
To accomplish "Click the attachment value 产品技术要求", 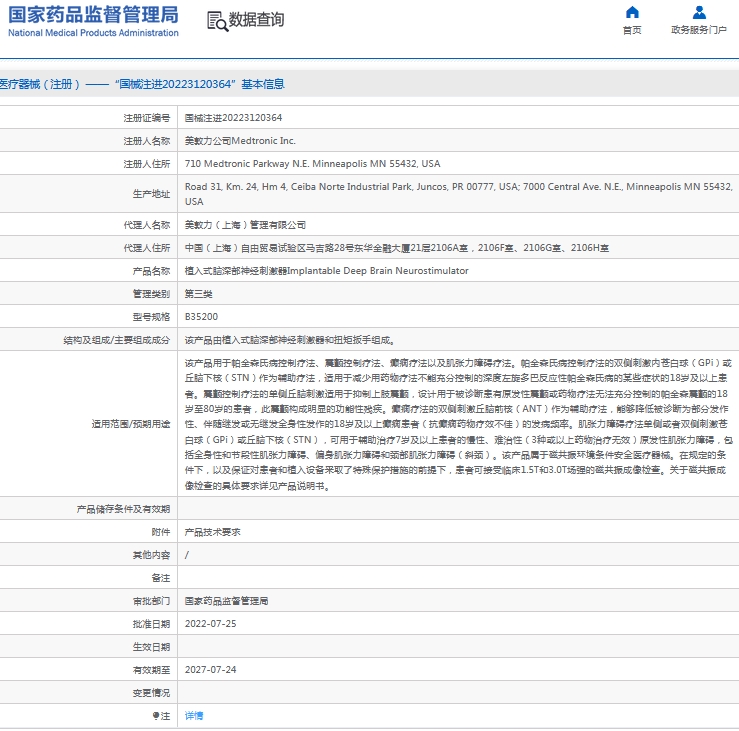I will pos(213,532).
